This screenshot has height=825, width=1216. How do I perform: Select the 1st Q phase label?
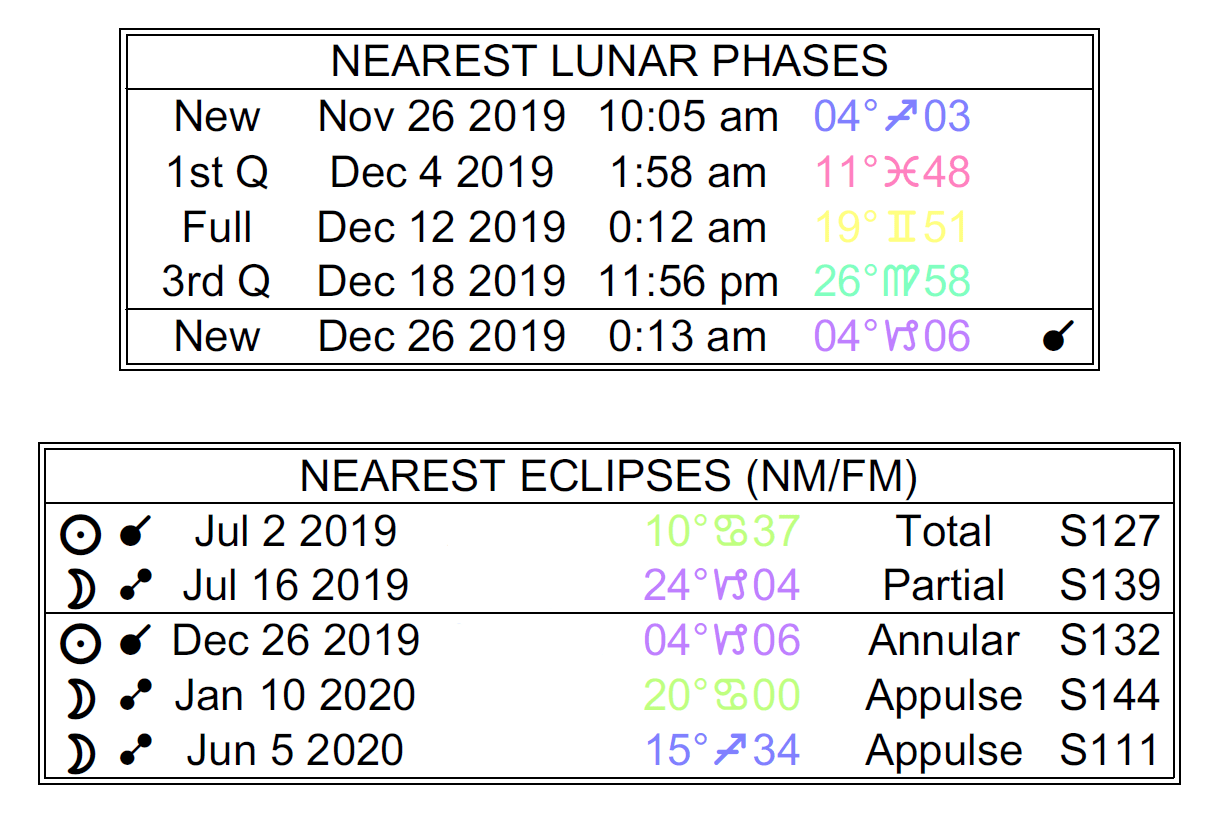tap(217, 173)
